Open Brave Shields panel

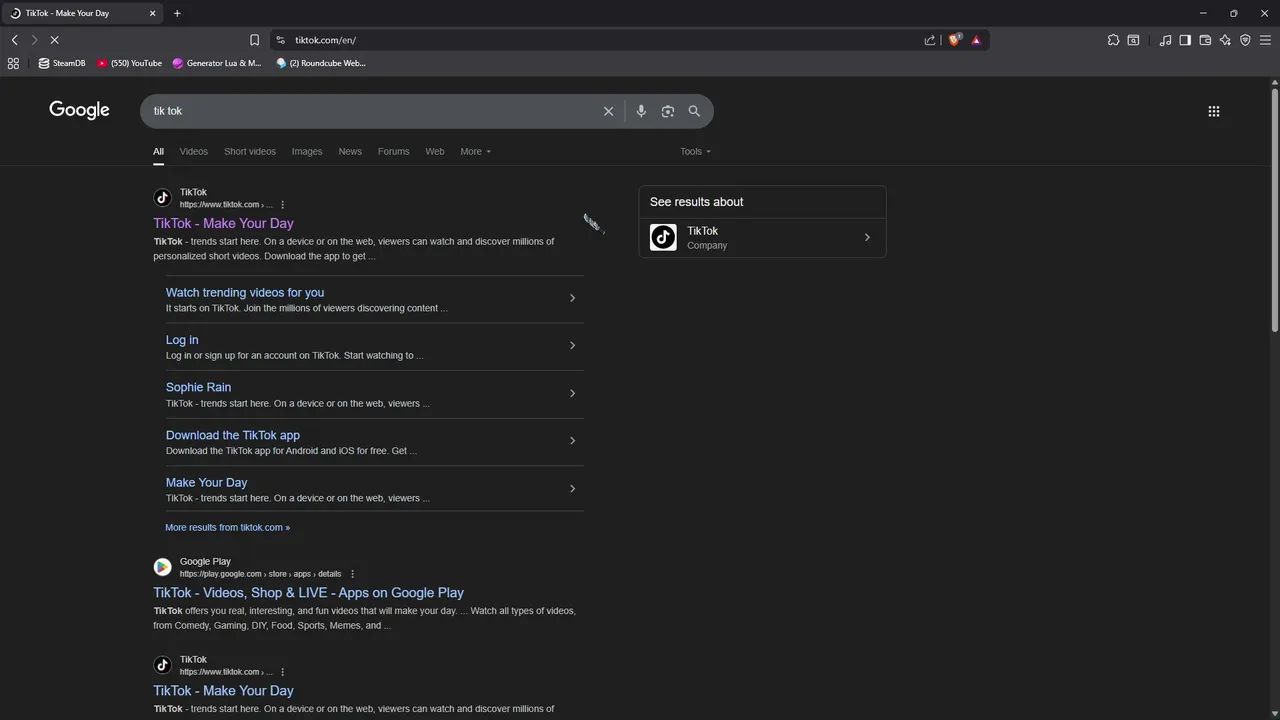pos(954,40)
